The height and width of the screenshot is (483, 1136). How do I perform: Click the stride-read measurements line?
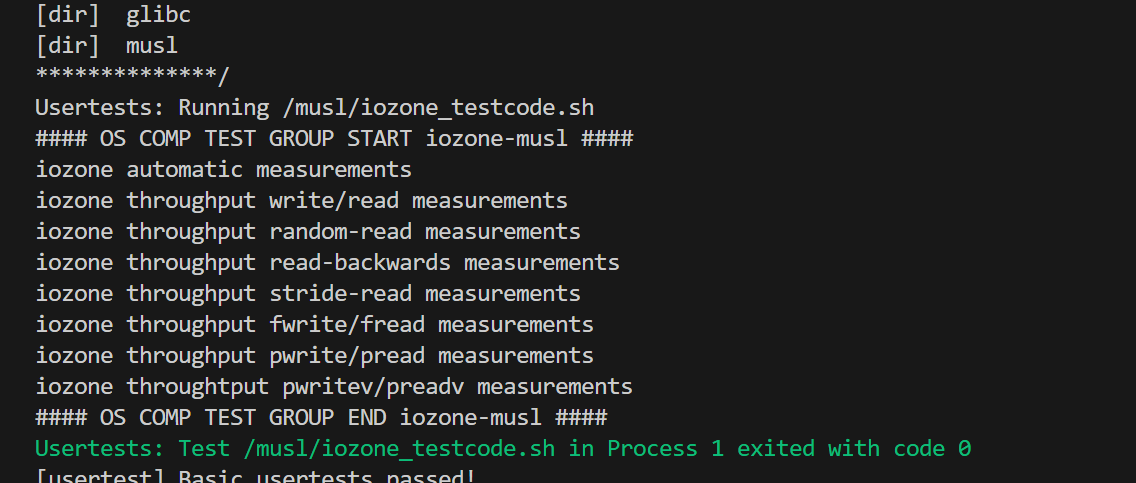308,294
